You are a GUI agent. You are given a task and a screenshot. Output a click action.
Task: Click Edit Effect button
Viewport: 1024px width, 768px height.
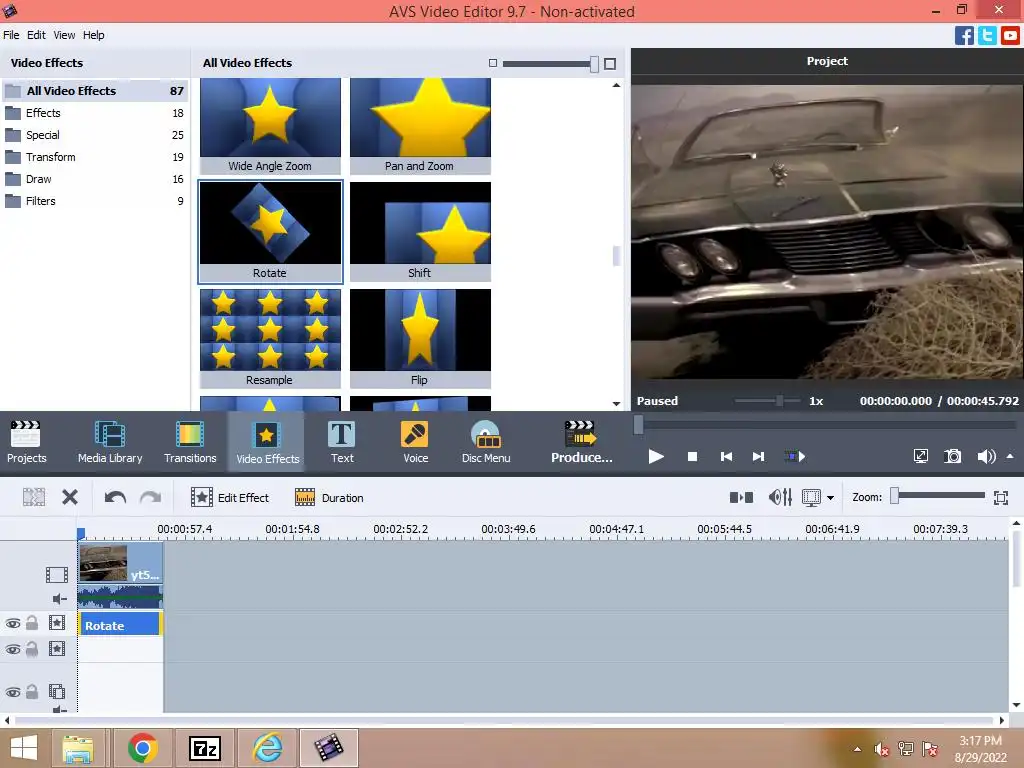[230, 498]
